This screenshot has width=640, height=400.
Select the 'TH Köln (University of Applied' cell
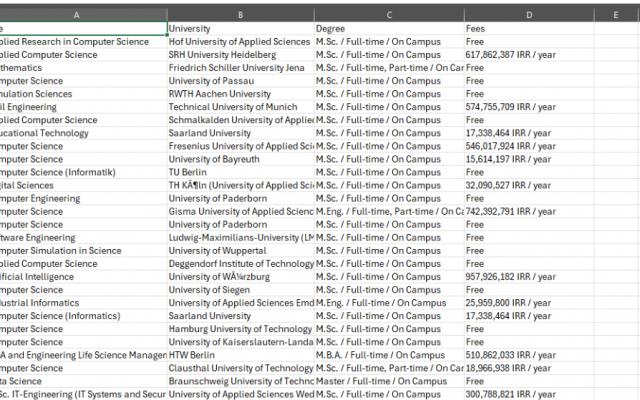[x=241, y=185]
